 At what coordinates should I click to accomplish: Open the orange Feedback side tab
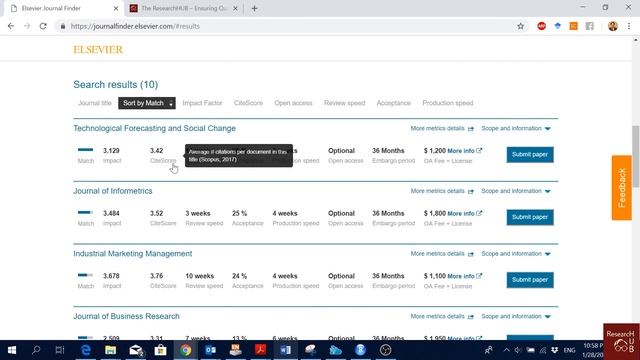point(622,188)
